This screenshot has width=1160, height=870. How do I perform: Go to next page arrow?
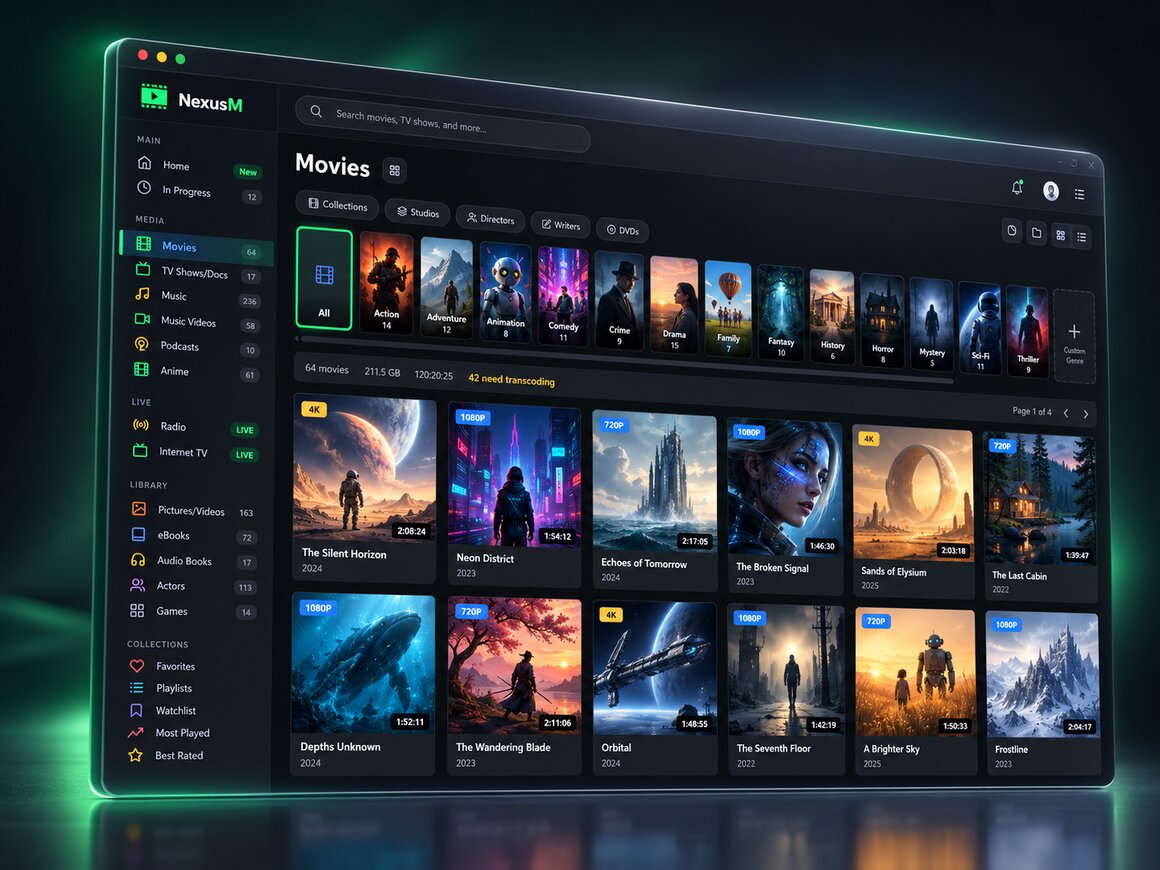[x=1086, y=414]
